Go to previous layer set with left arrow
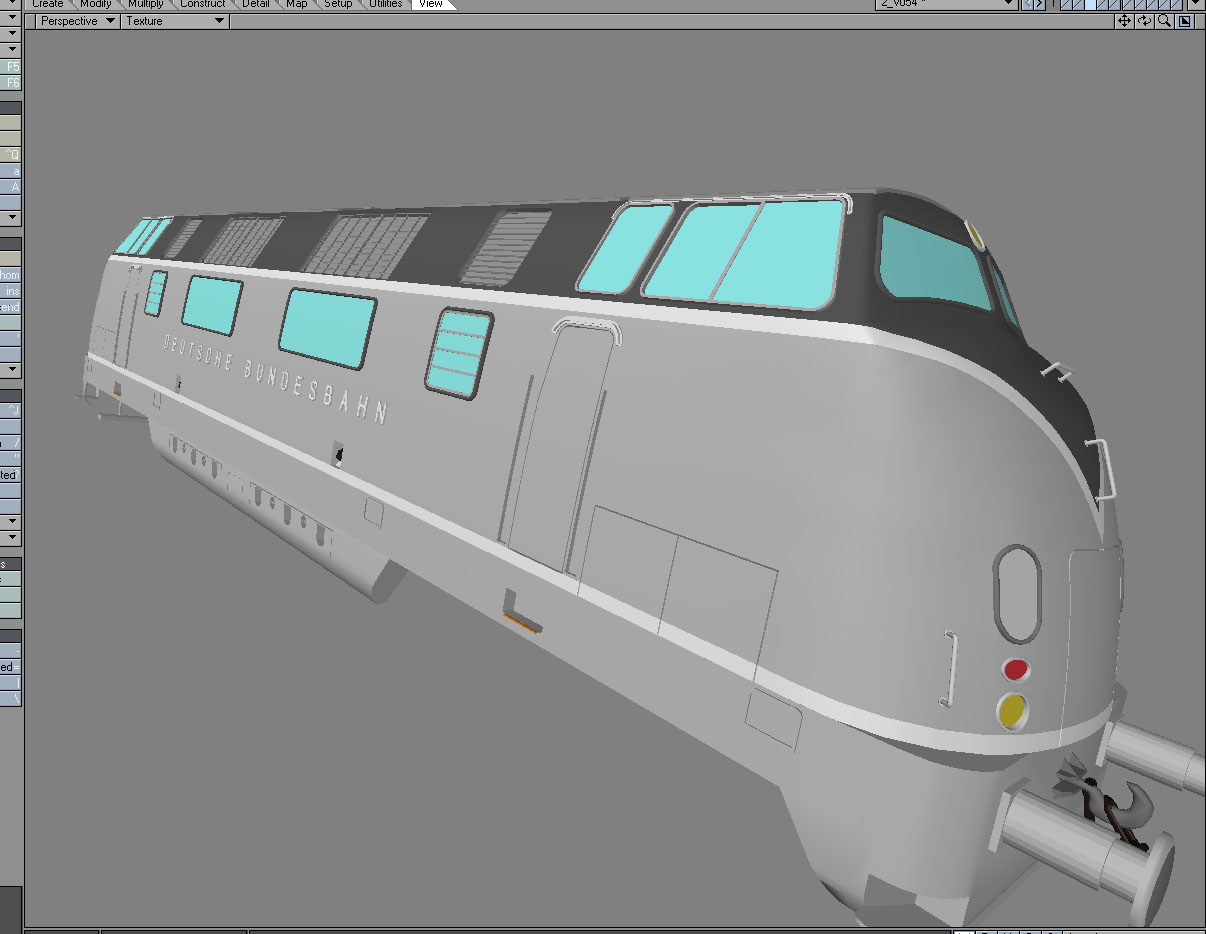Image resolution: width=1206 pixels, height=934 pixels. pyautogui.click(x=1028, y=4)
